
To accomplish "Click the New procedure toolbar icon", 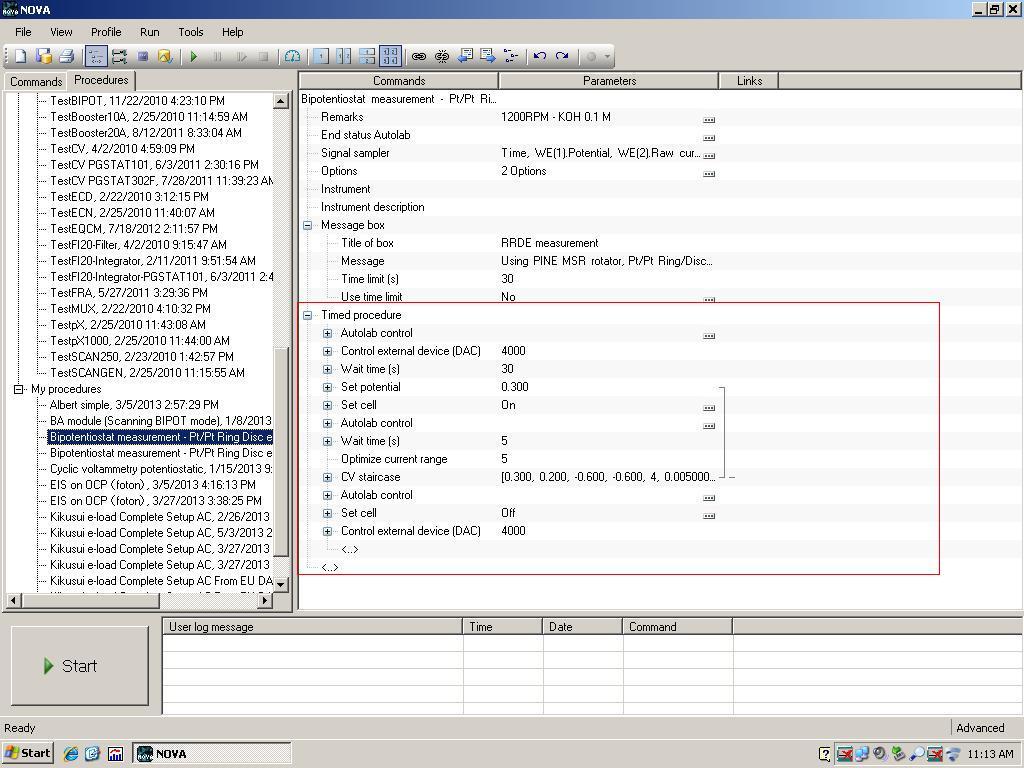I will (x=20, y=57).
